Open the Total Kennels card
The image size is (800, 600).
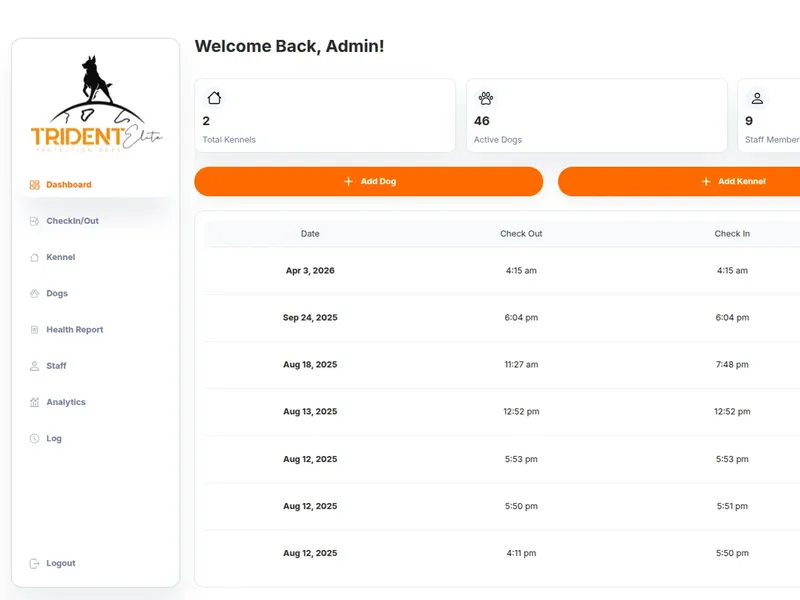pyautogui.click(x=325, y=115)
